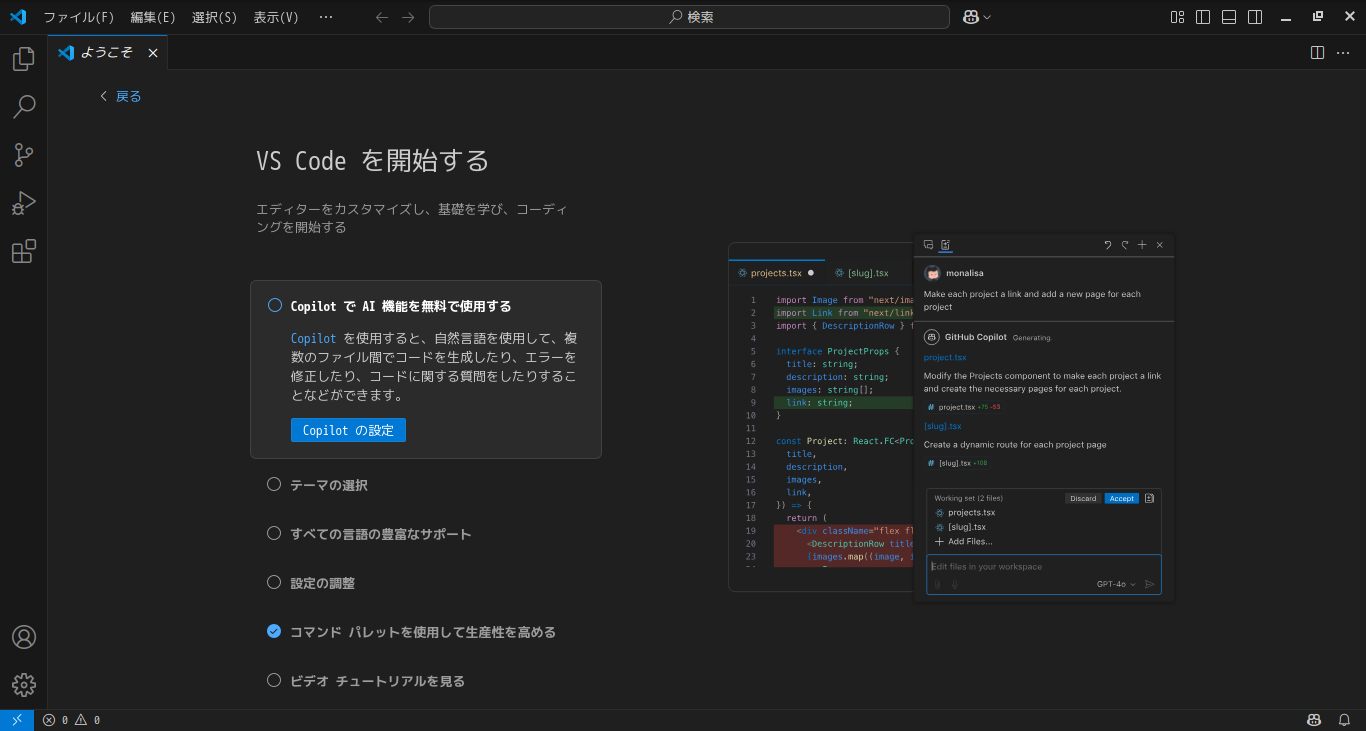This screenshot has width=1366, height=731.
Task: Open the Explorer view in activity bar
Action: (x=23, y=59)
